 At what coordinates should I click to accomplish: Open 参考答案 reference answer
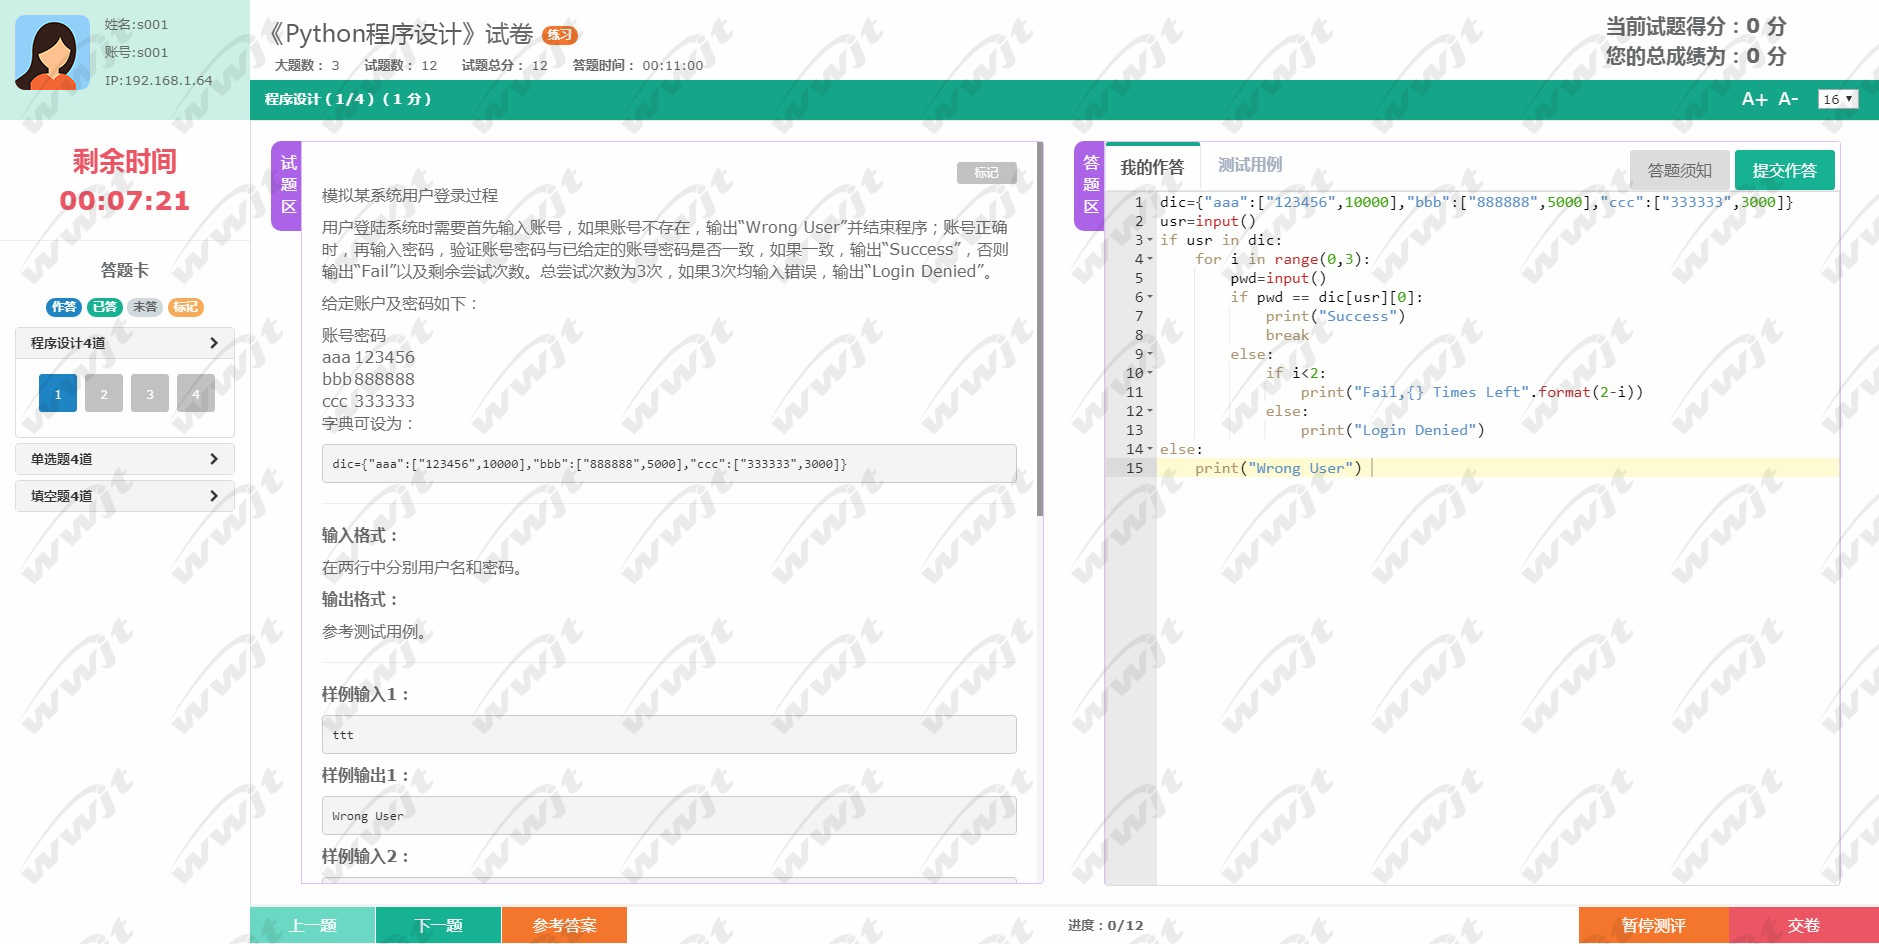564,925
